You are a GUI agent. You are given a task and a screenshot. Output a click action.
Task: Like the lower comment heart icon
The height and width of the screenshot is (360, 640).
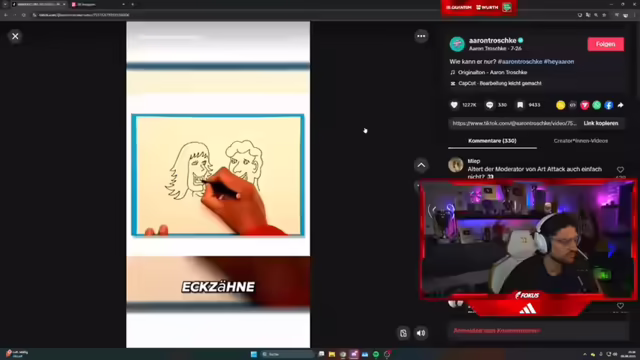[620, 306]
